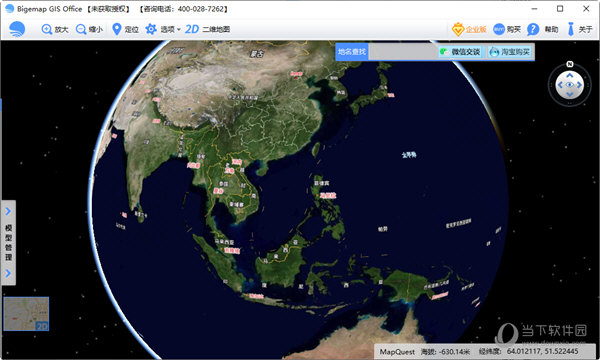Focus the place name search input field

403,52
